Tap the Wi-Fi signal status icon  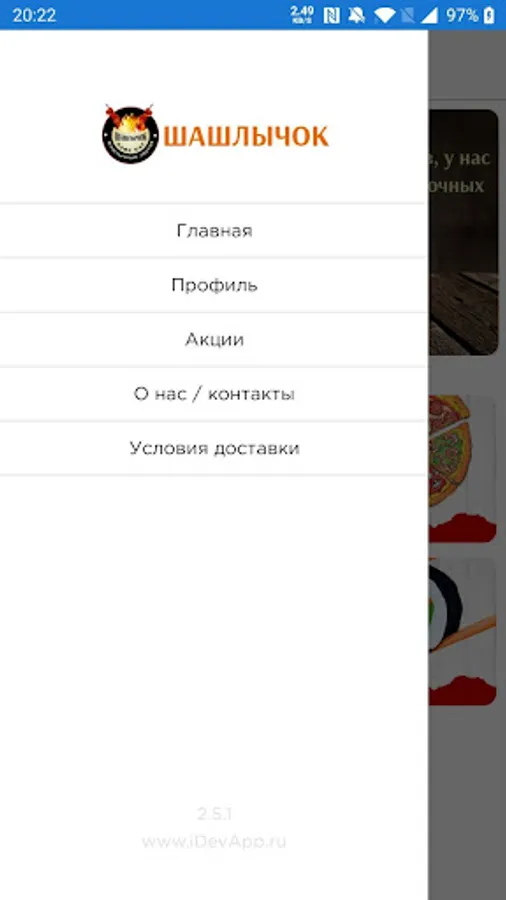[384, 15]
